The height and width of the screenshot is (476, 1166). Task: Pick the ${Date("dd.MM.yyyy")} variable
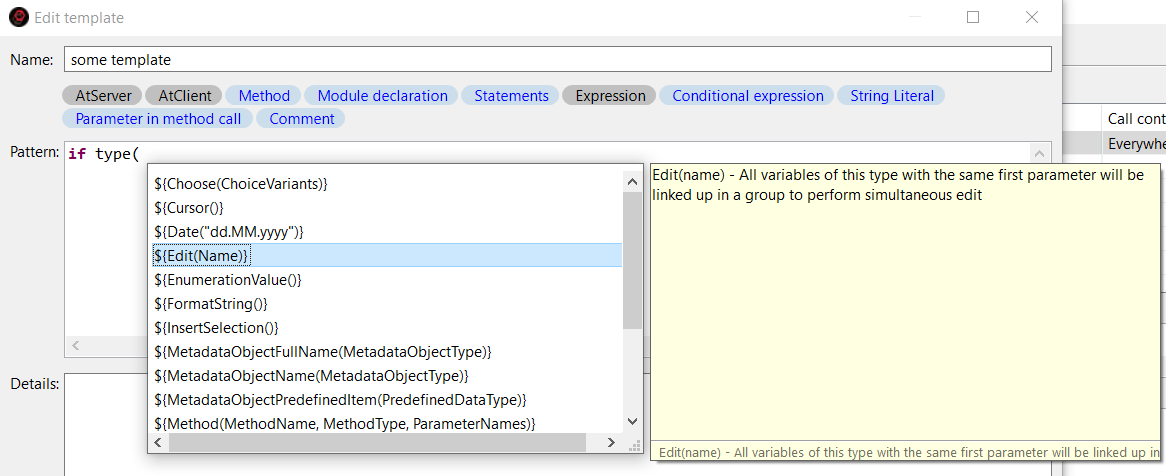click(229, 232)
